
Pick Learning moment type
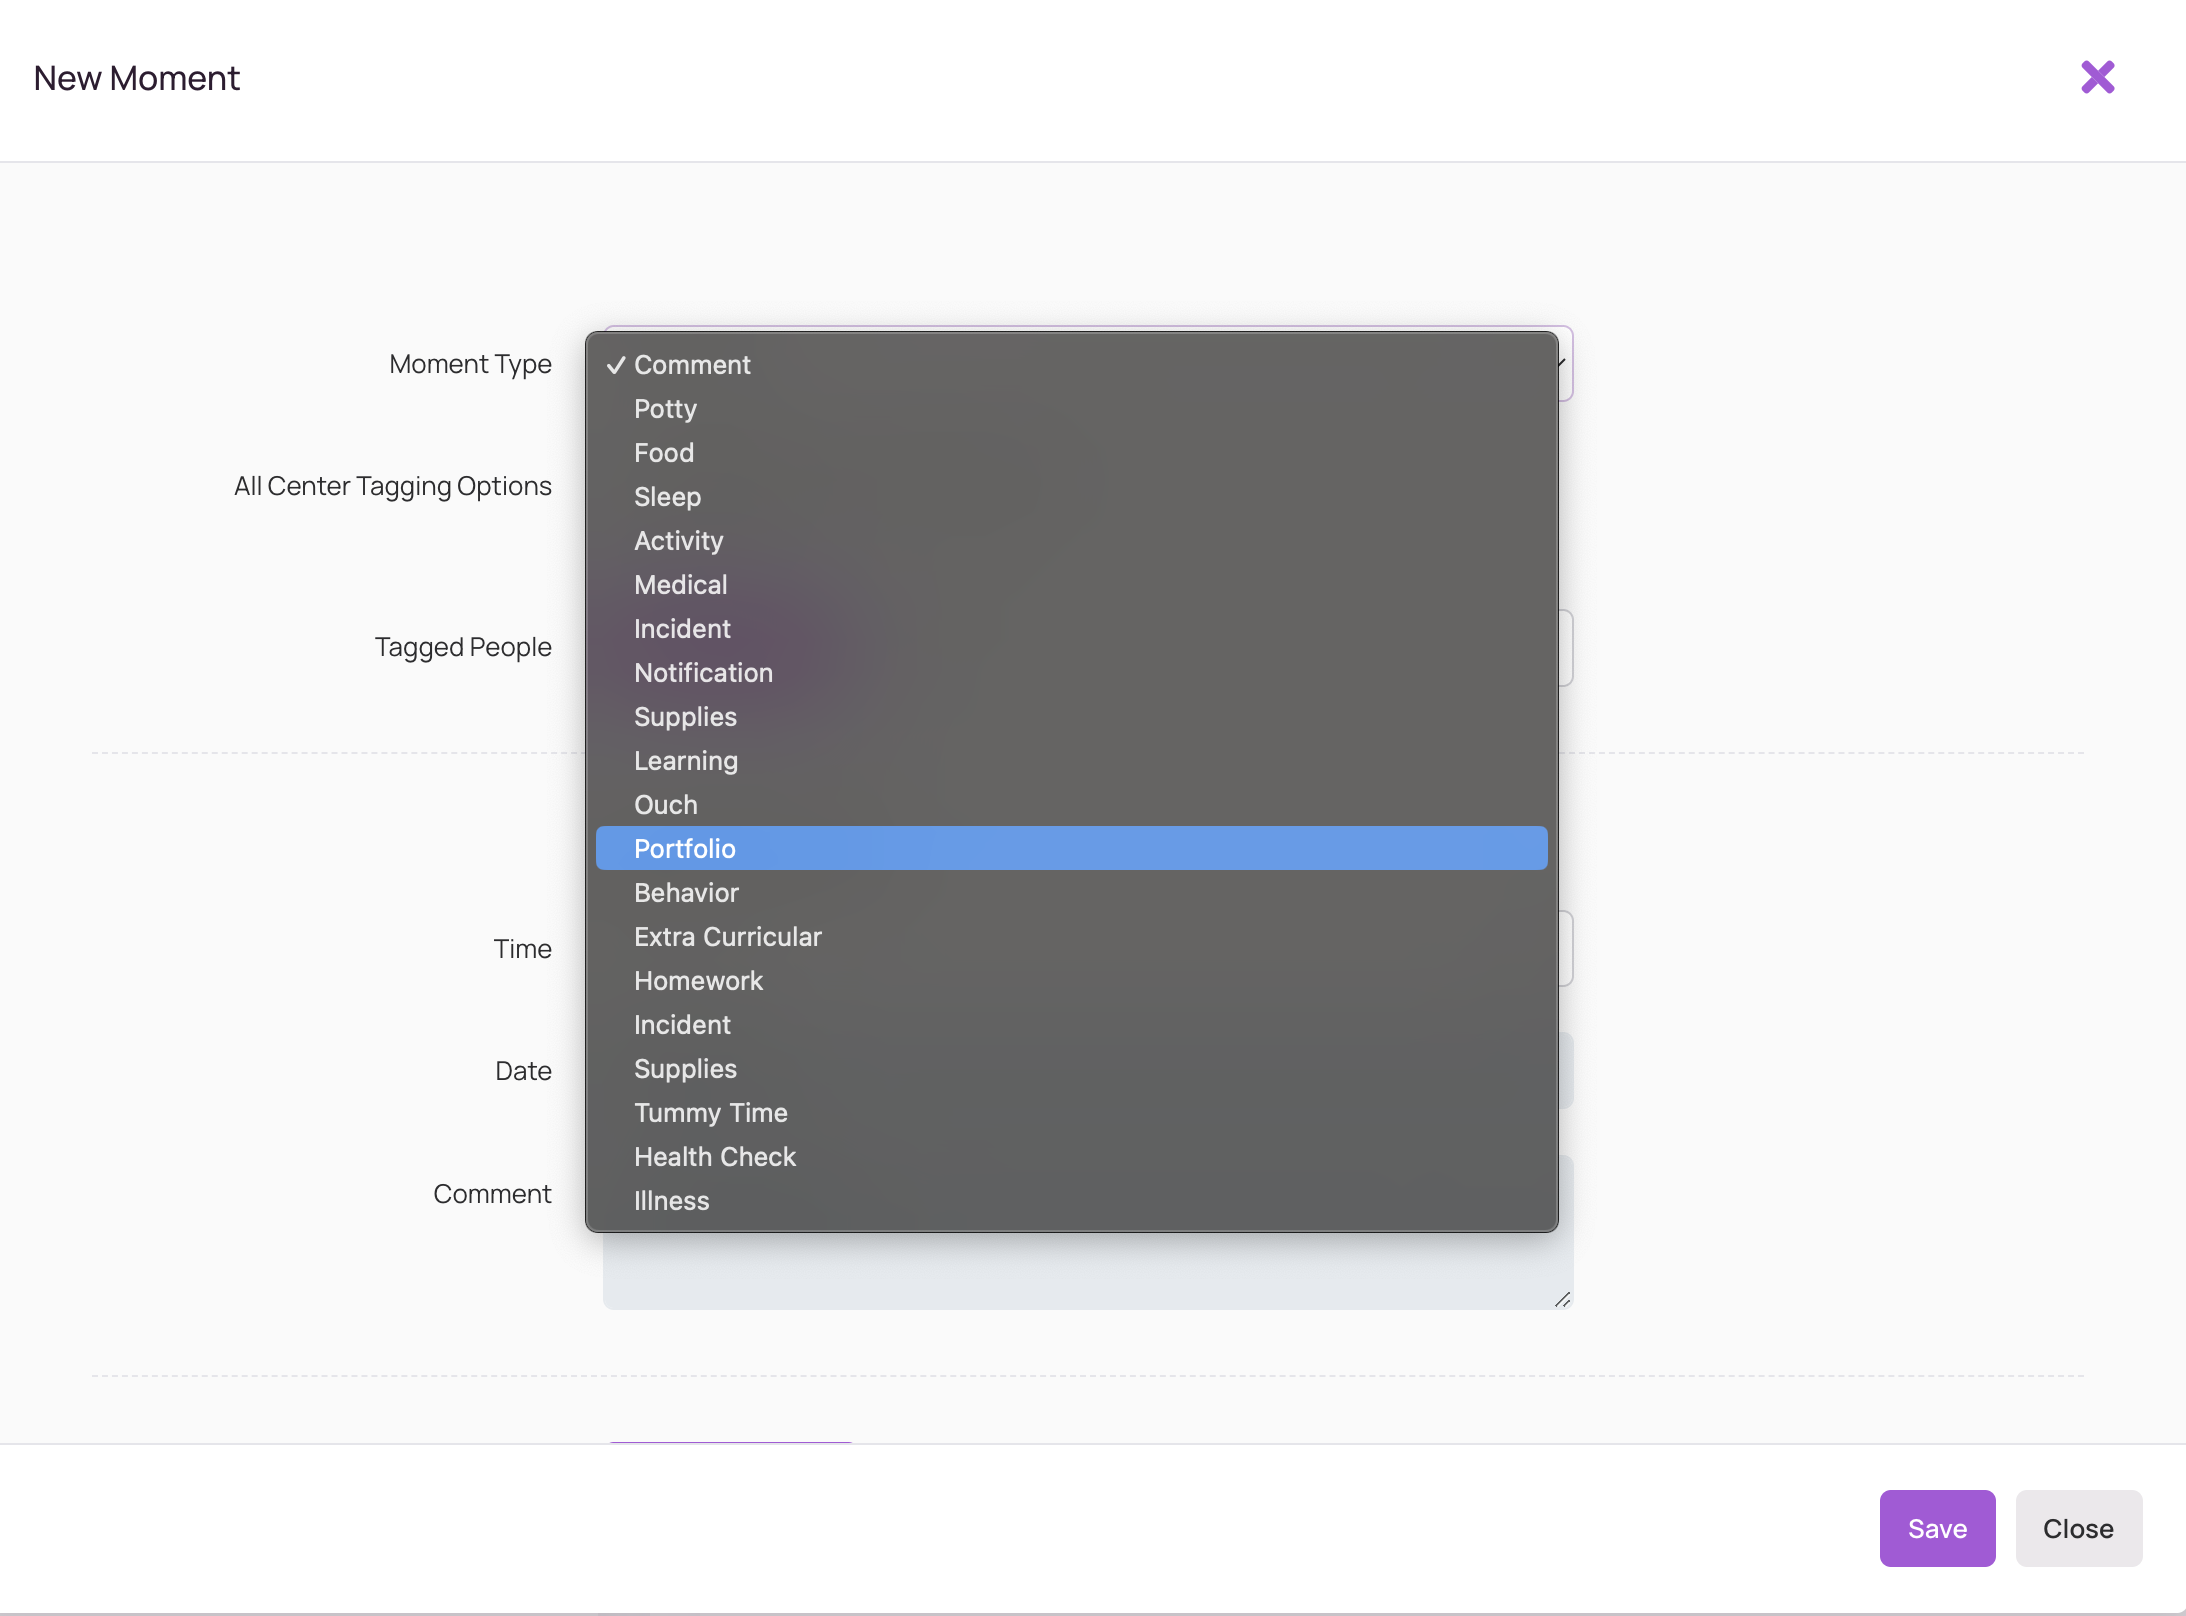pyautogui.click(x=685, y=761)
